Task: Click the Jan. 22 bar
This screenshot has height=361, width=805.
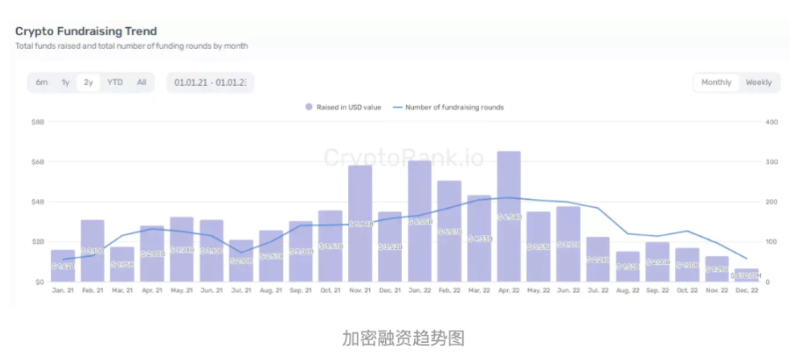Action: (419, 221)
